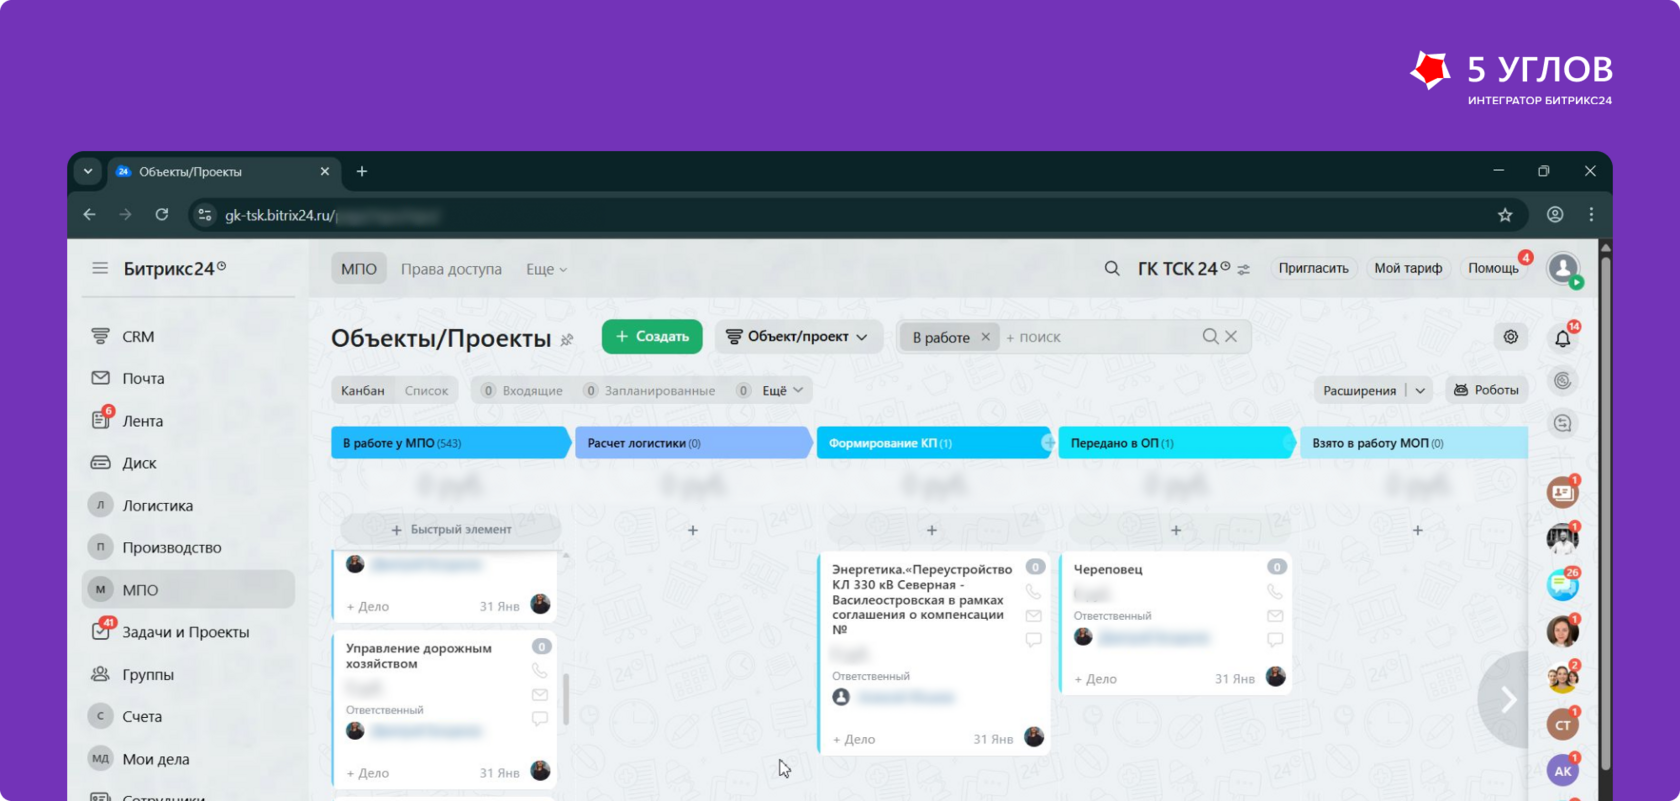Screen dimensions: 1680x801
Task: Open Помощь help button
Action: (1493, 268)
